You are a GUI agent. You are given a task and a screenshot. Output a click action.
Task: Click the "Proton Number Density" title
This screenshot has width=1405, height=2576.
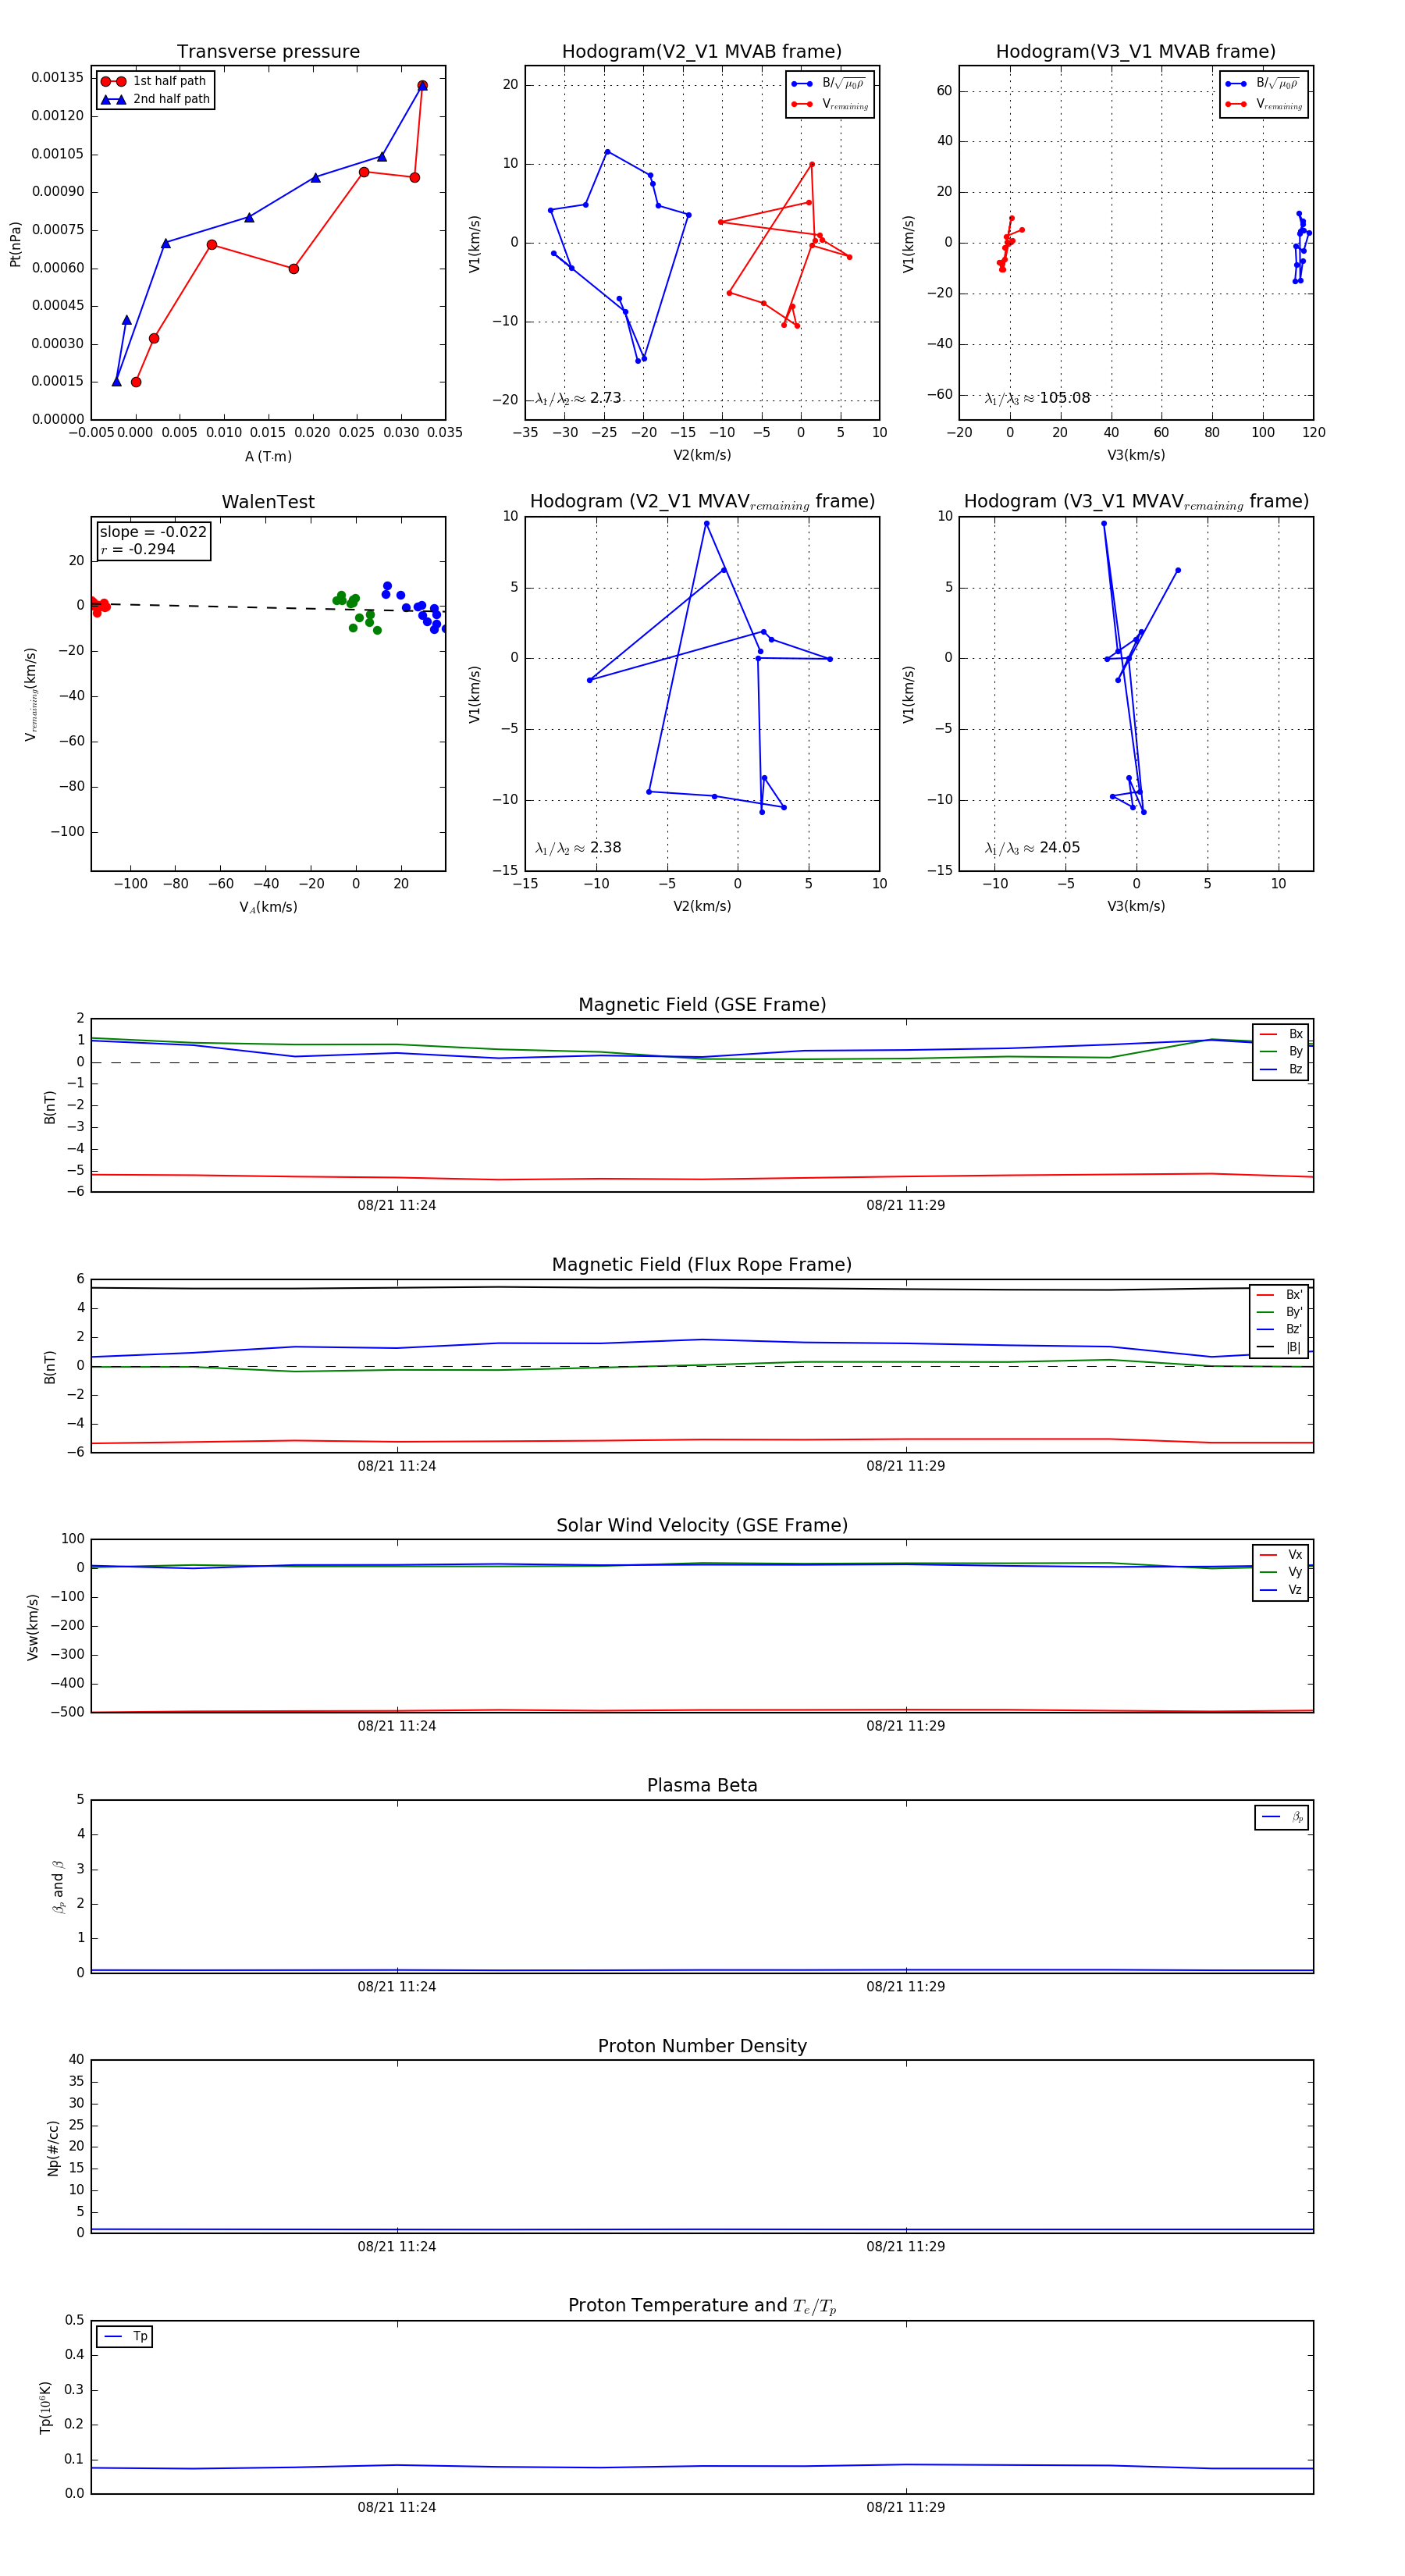pyautogui.click(x=702, y=2046)
